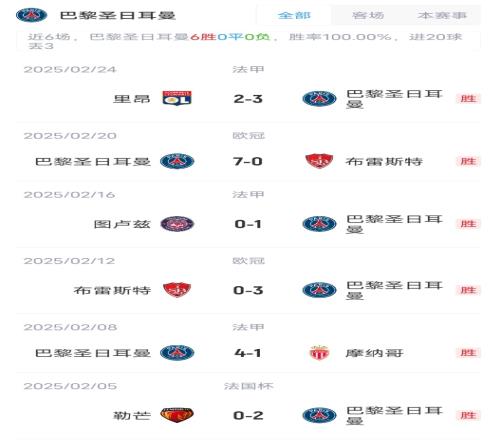
Task: Click the 7-0 match score
Action: (248, 161)
